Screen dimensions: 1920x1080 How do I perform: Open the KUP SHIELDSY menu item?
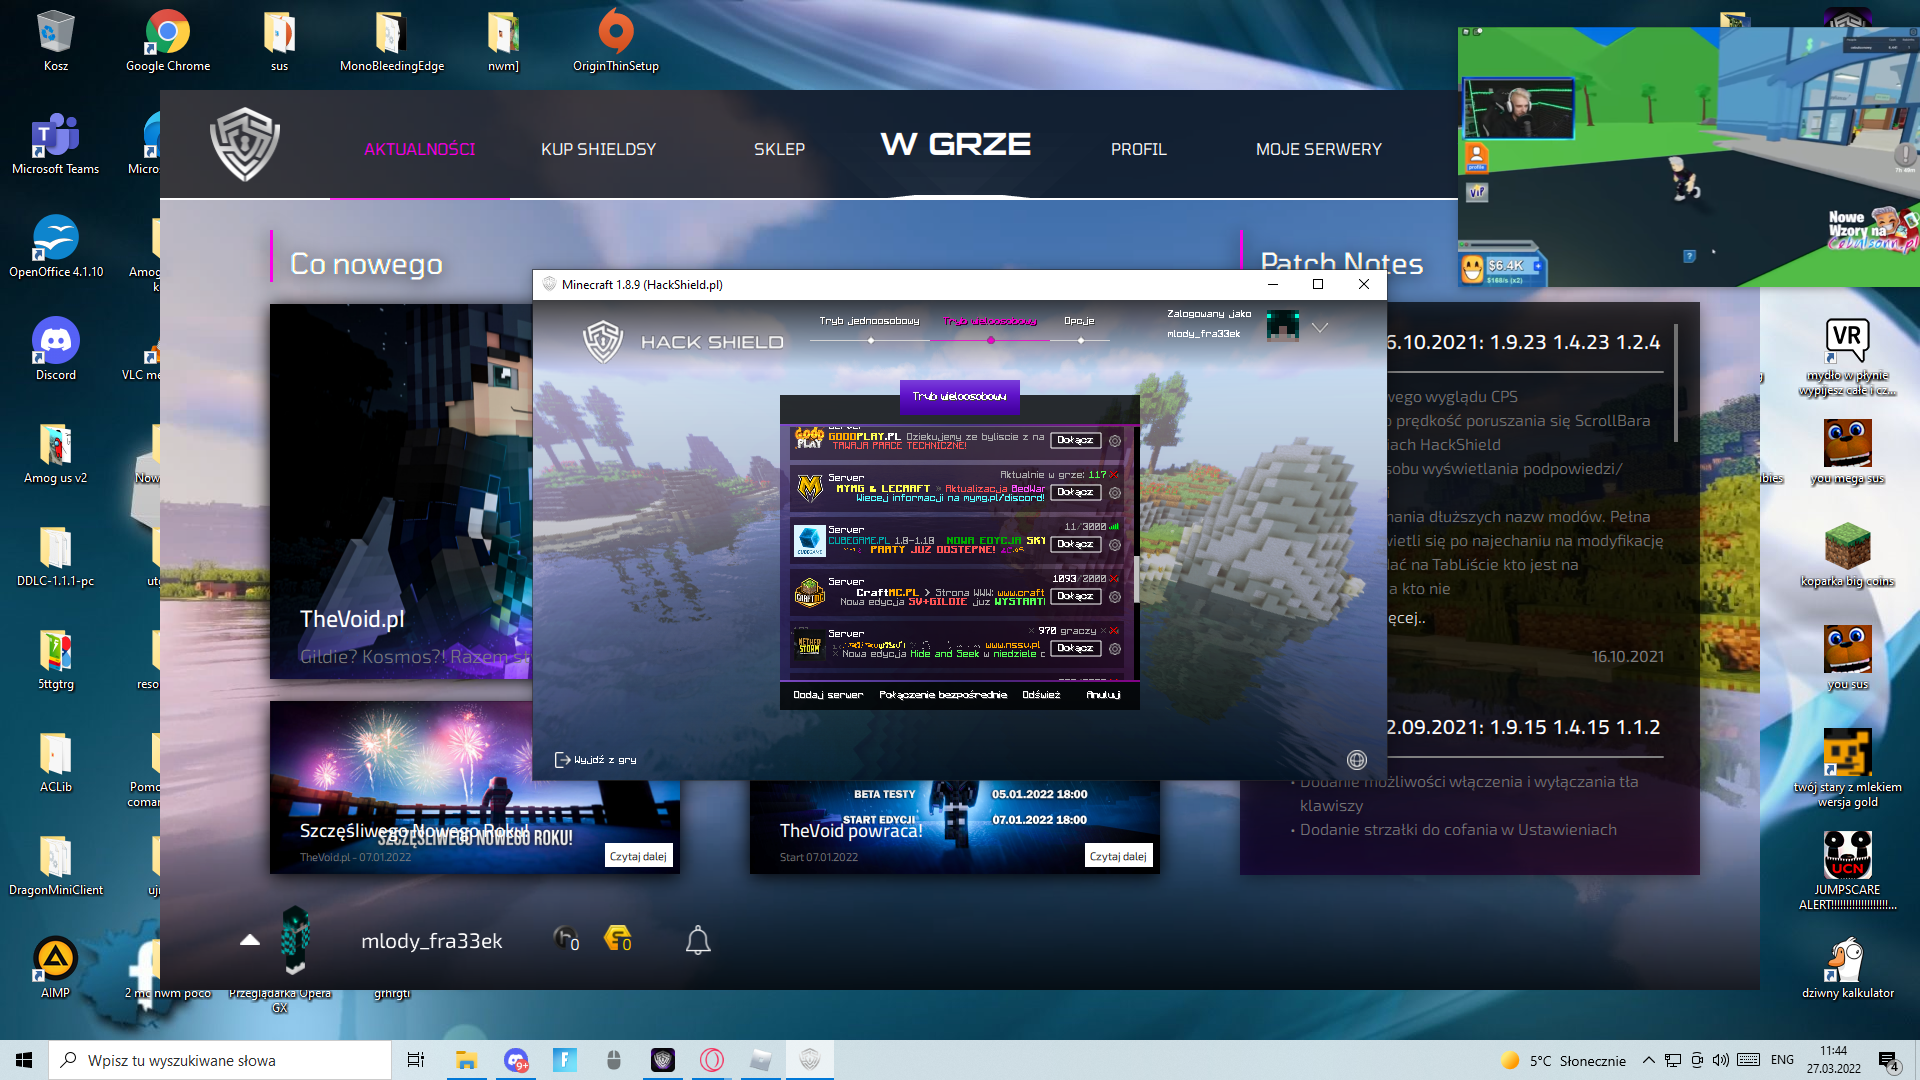(x=598, y=149)
